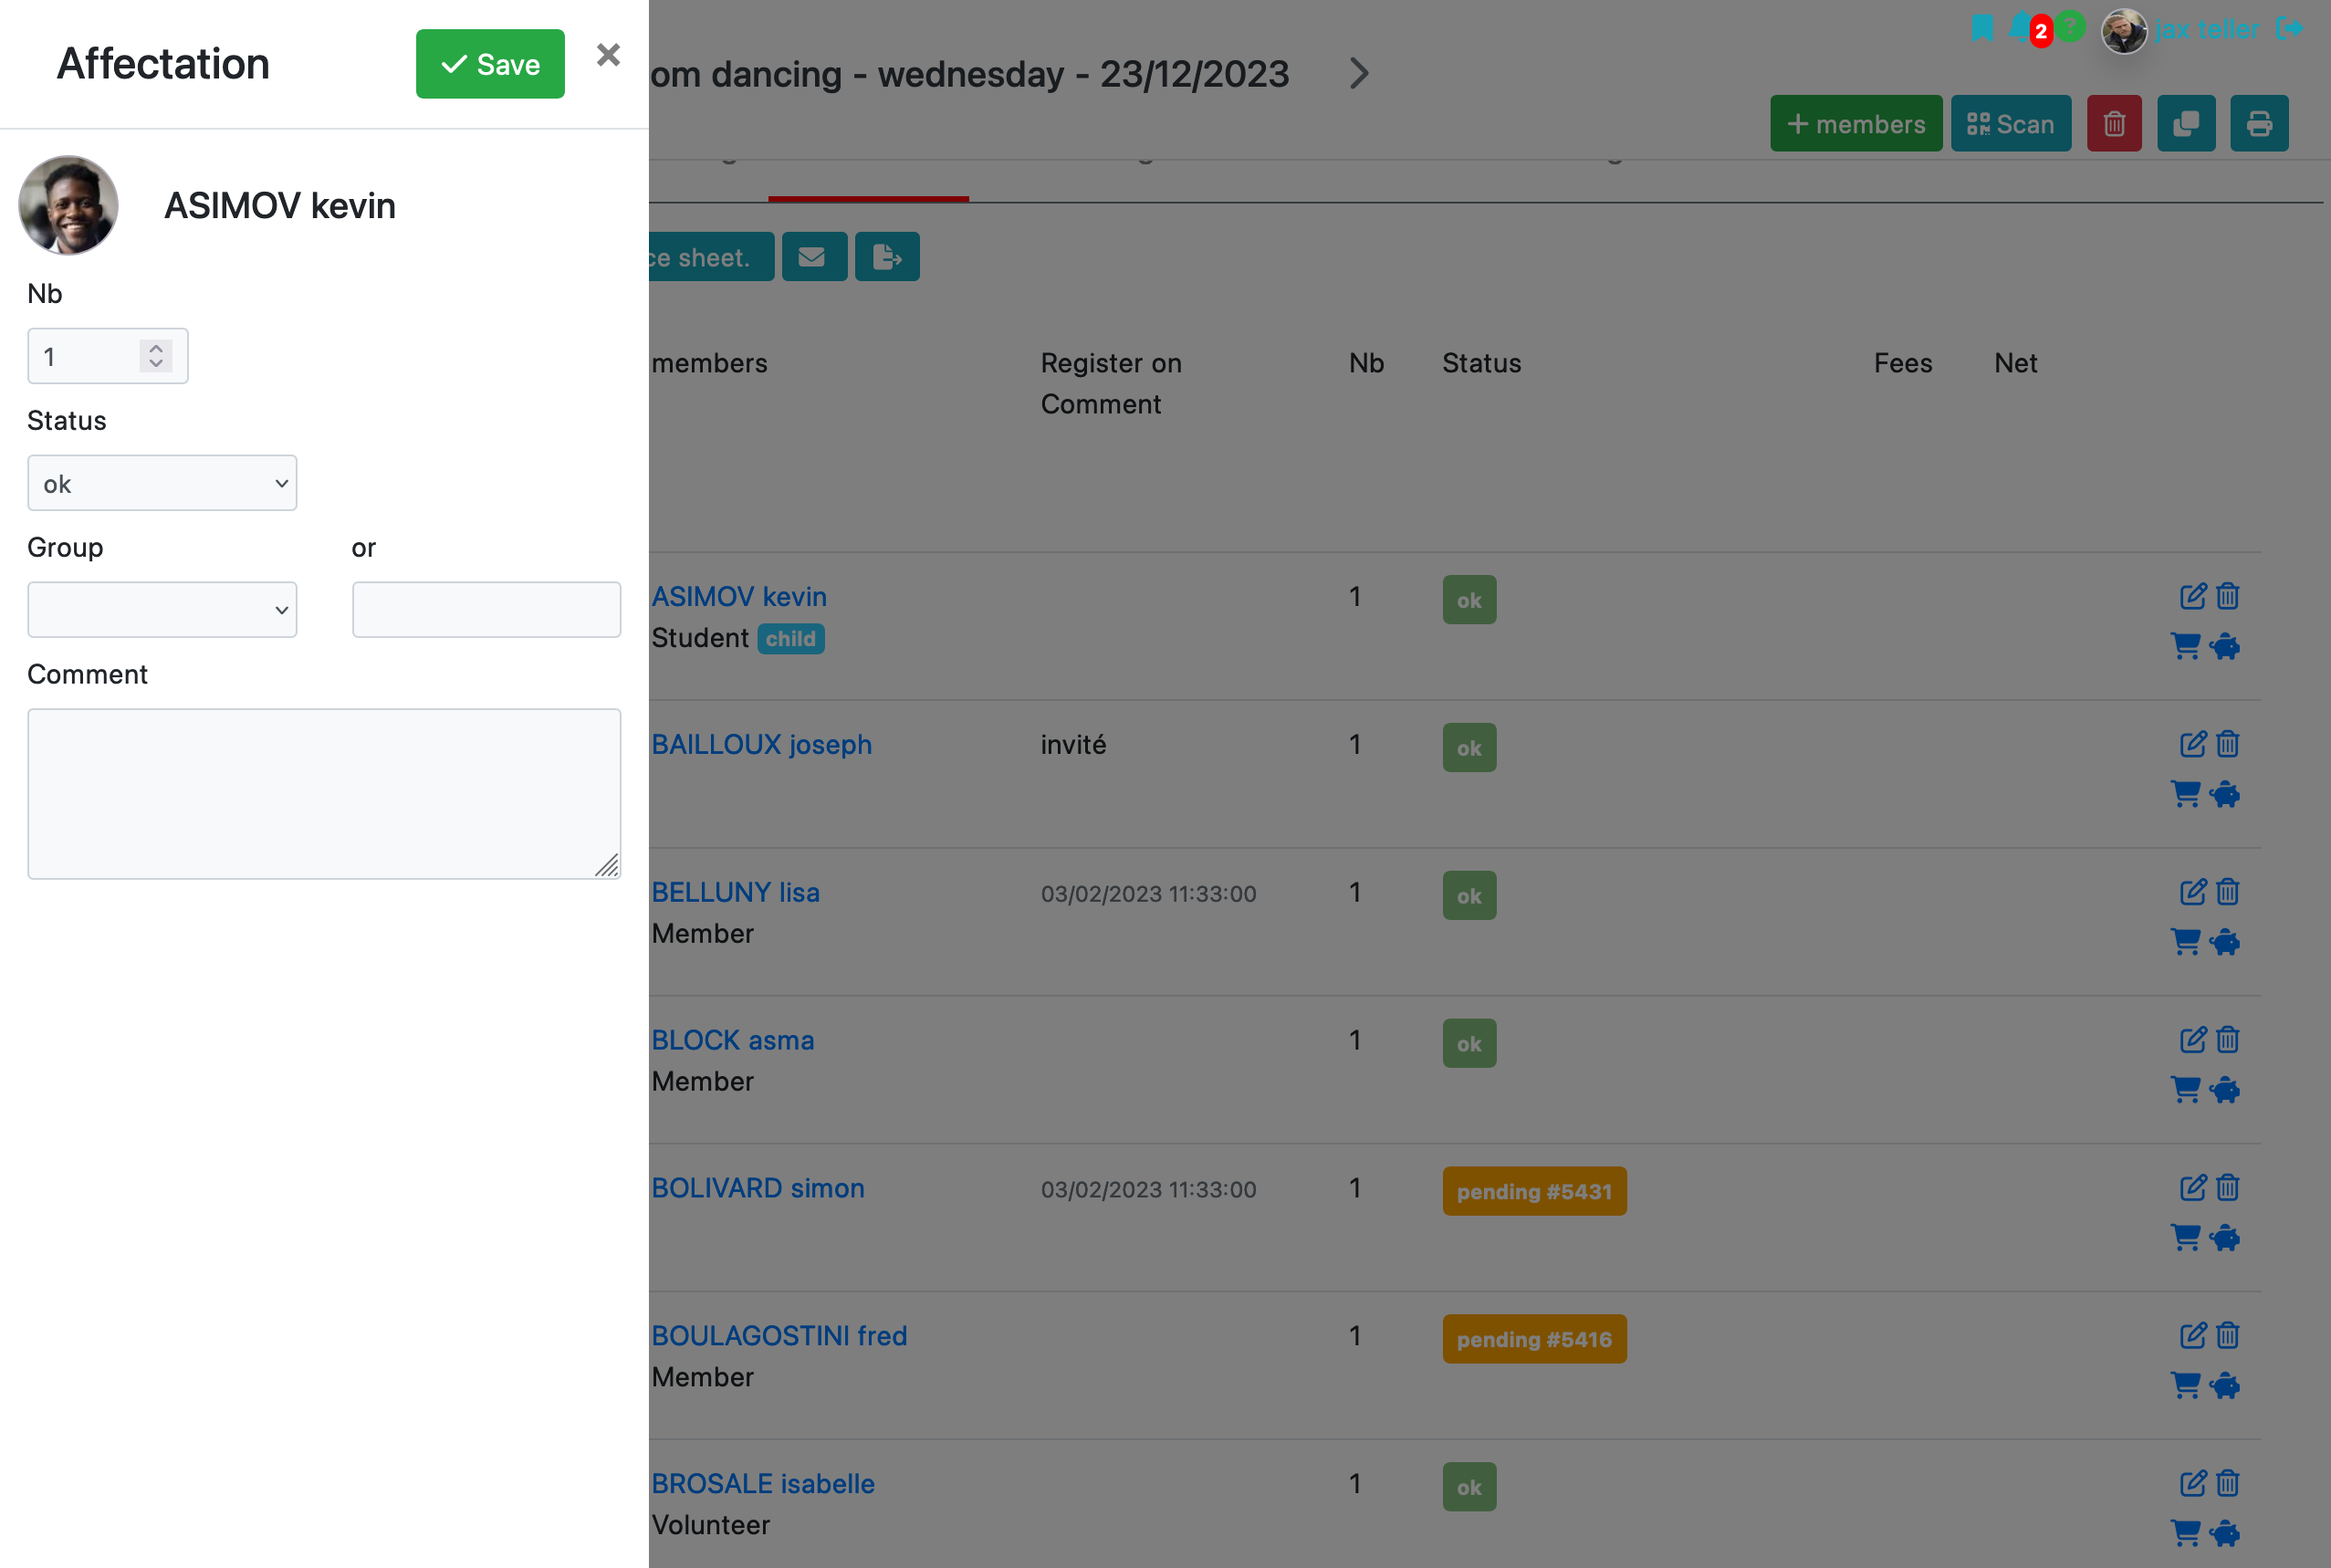Open jax teller user avatar
The width and height of the screenshot is (2331, 1568).
tap(2124, 30)
